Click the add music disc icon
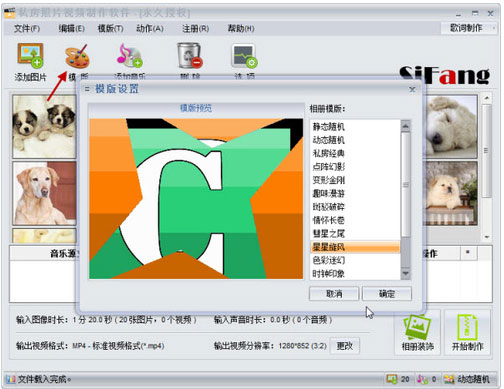504x389 pixels. (x=130, y=56)
